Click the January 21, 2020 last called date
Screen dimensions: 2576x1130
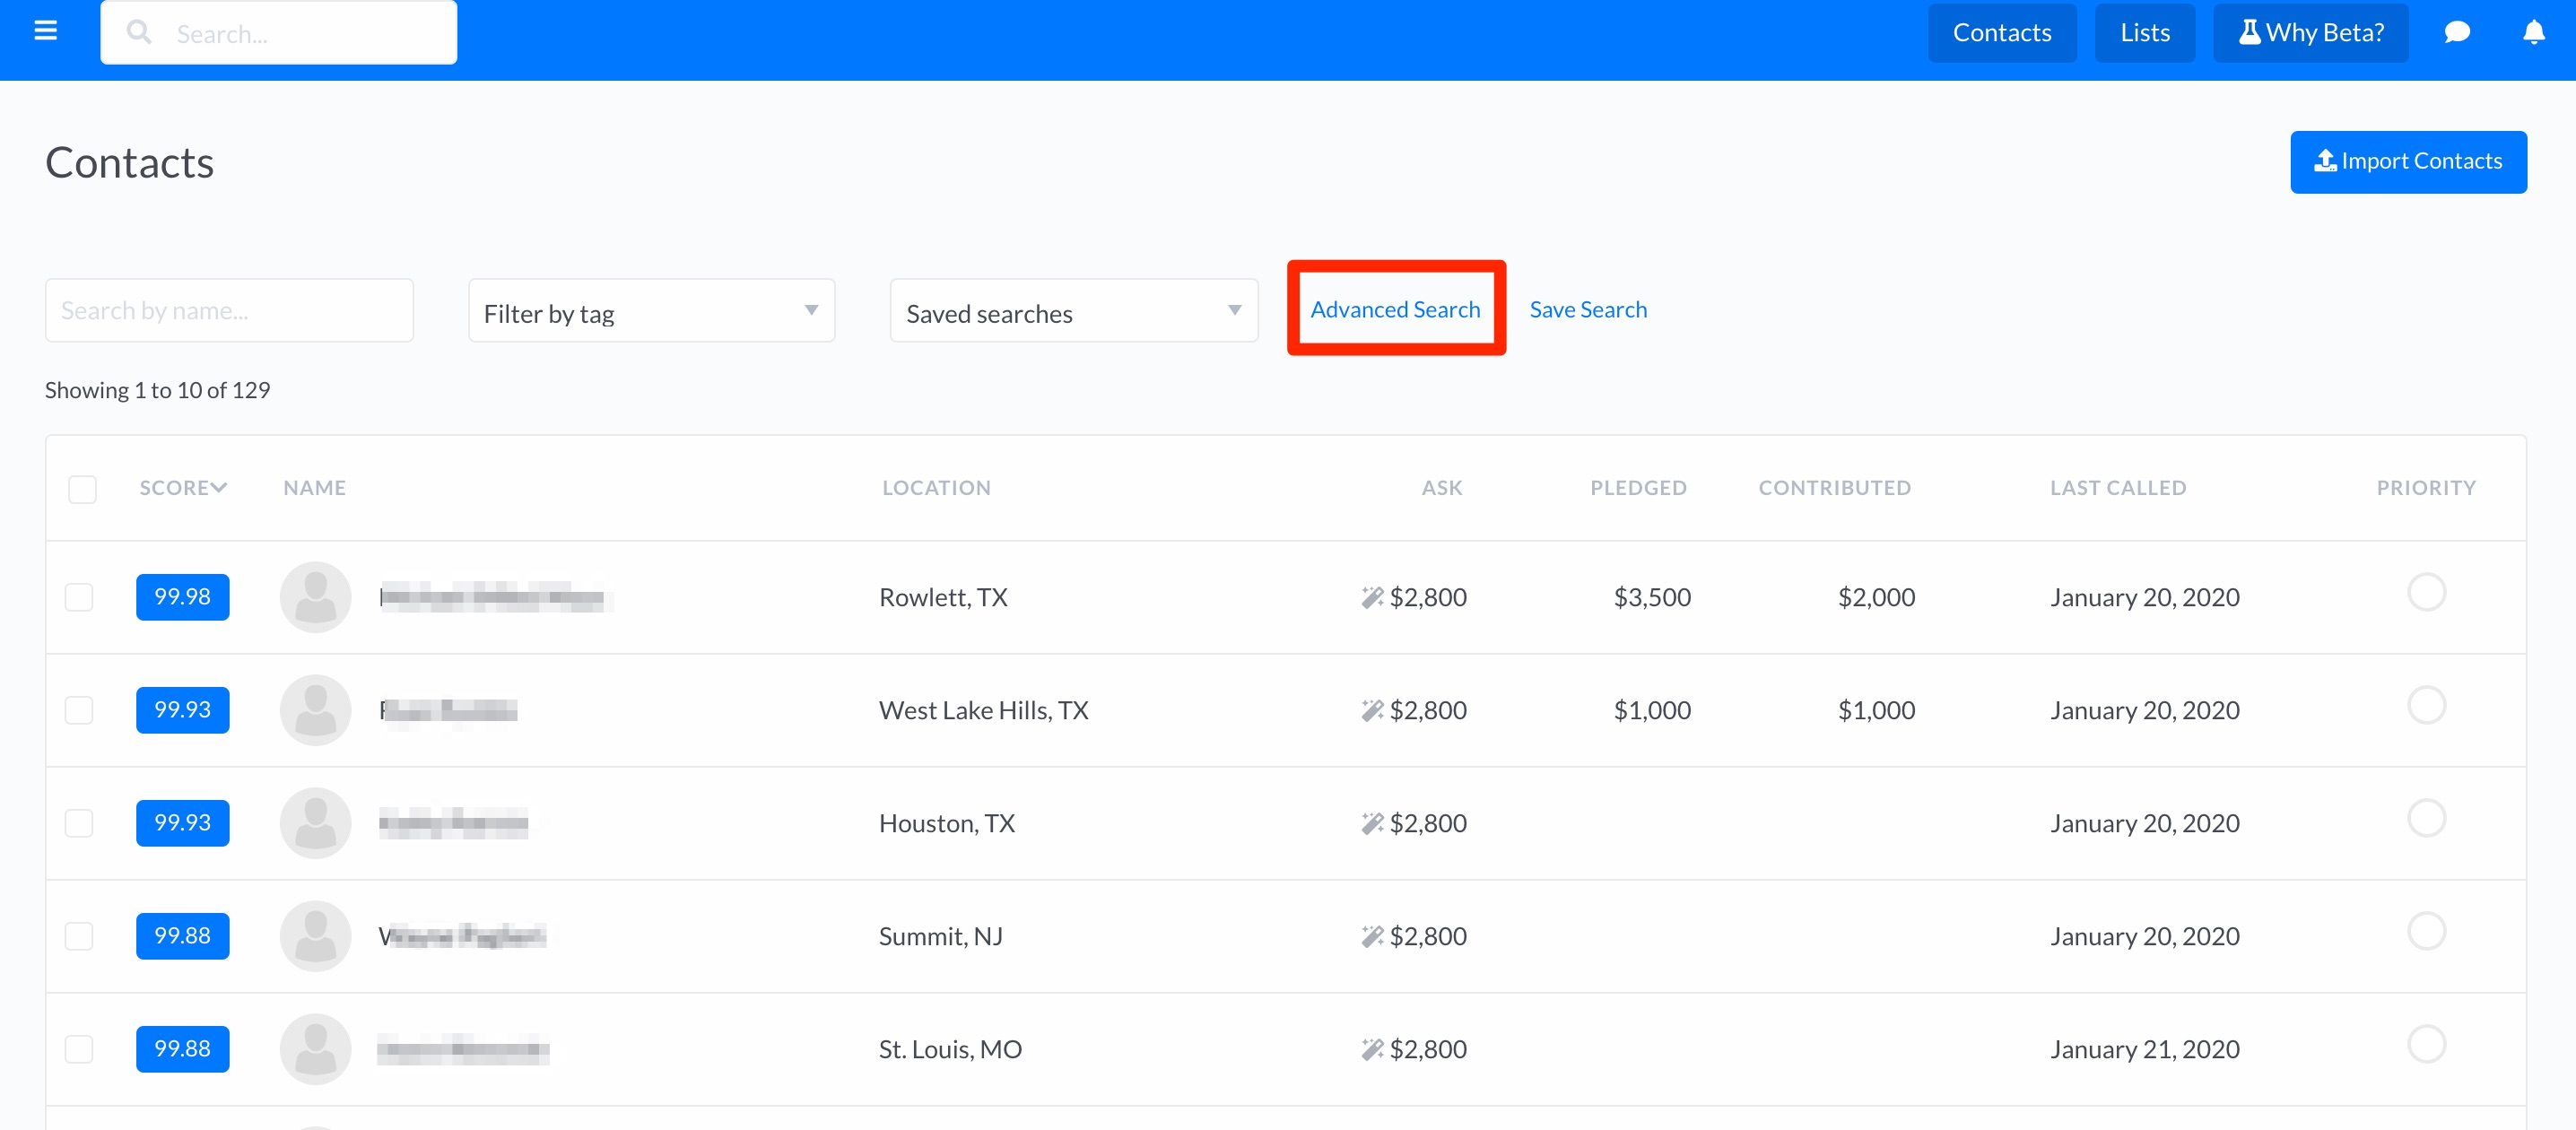click(2144, 1050)
